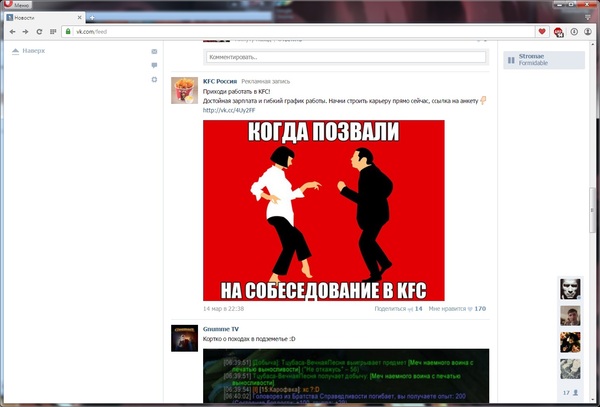Open second friend avatar in chat sidebar
The height and width of the screenshot is (407, 600).
pyautogui.click(x=570, y=316)
